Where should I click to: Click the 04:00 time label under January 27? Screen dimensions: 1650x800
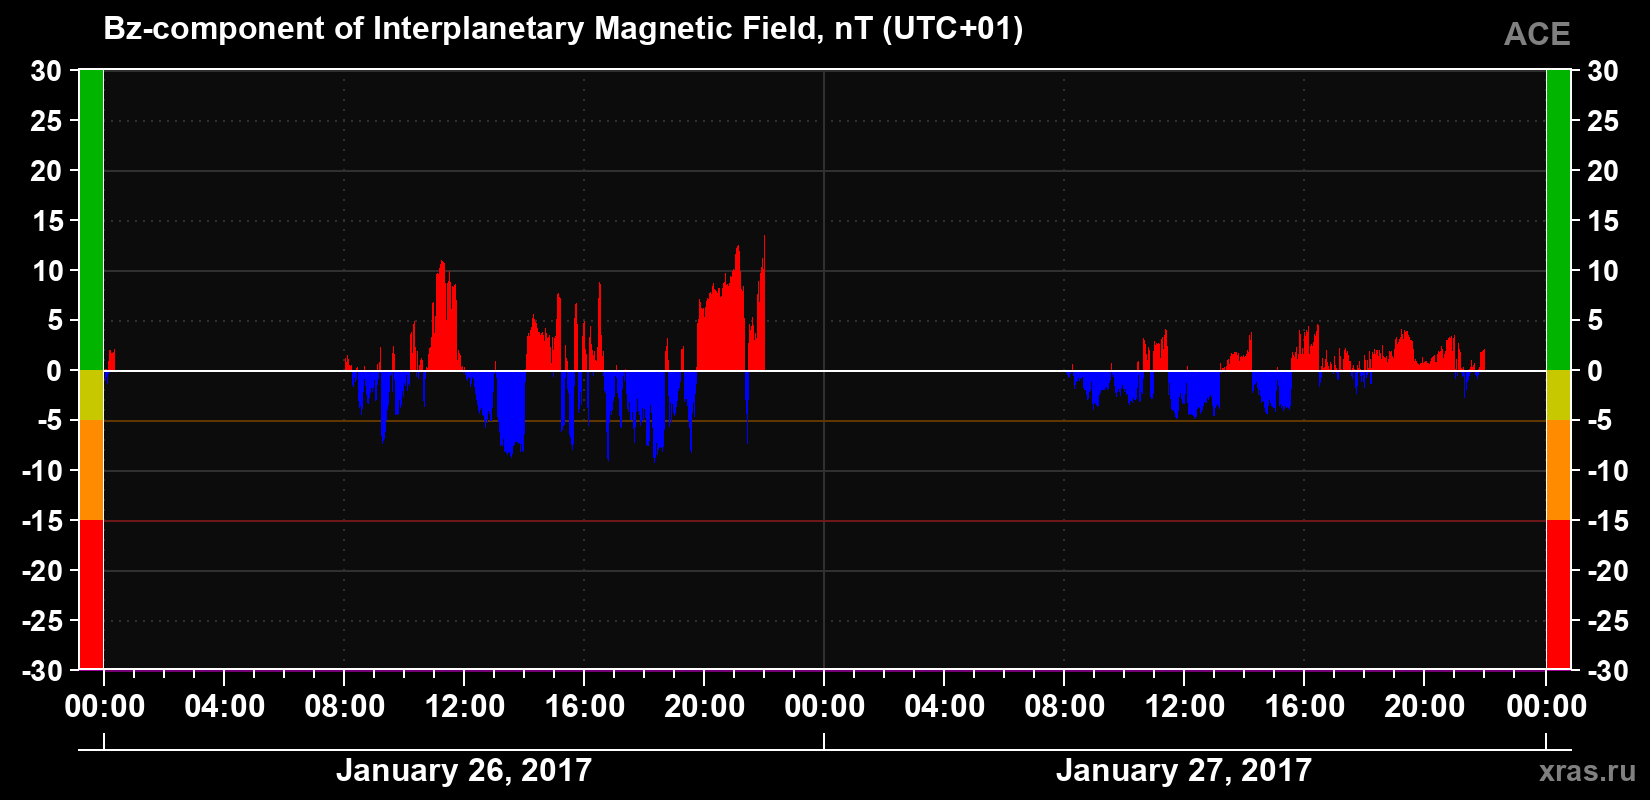[x=944, y=707]
